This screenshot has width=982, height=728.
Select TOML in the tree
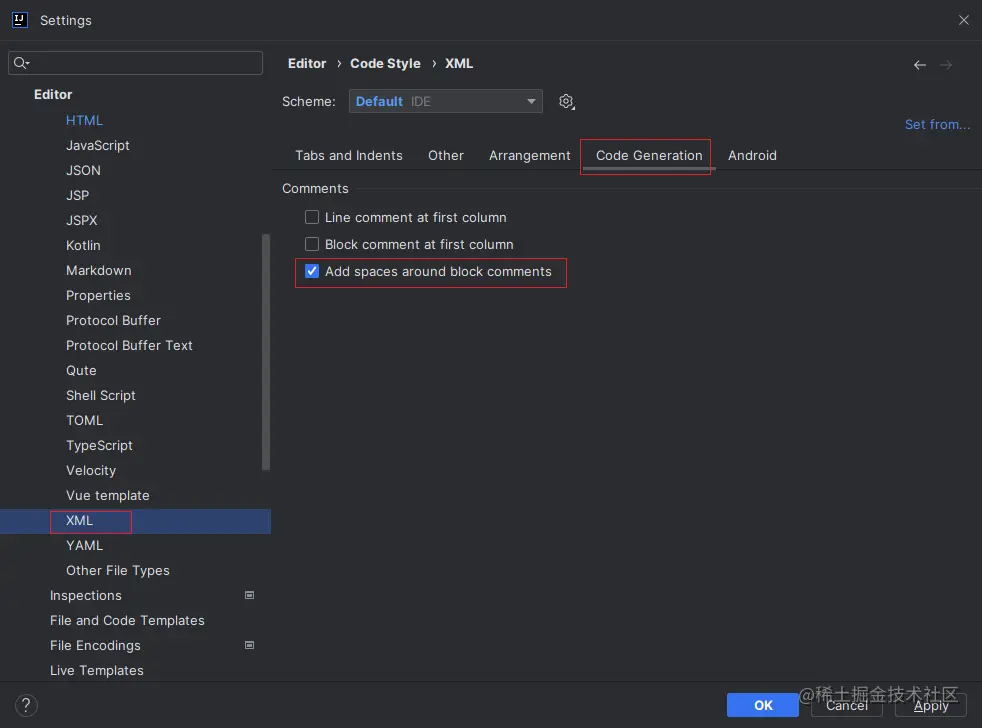(x=85, y=421)
